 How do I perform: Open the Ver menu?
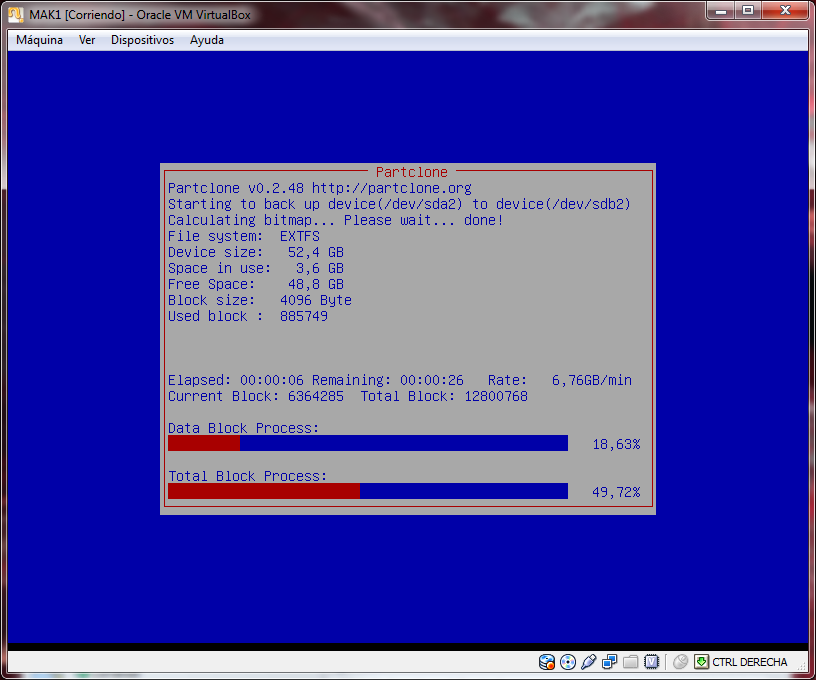coord(87,40)
